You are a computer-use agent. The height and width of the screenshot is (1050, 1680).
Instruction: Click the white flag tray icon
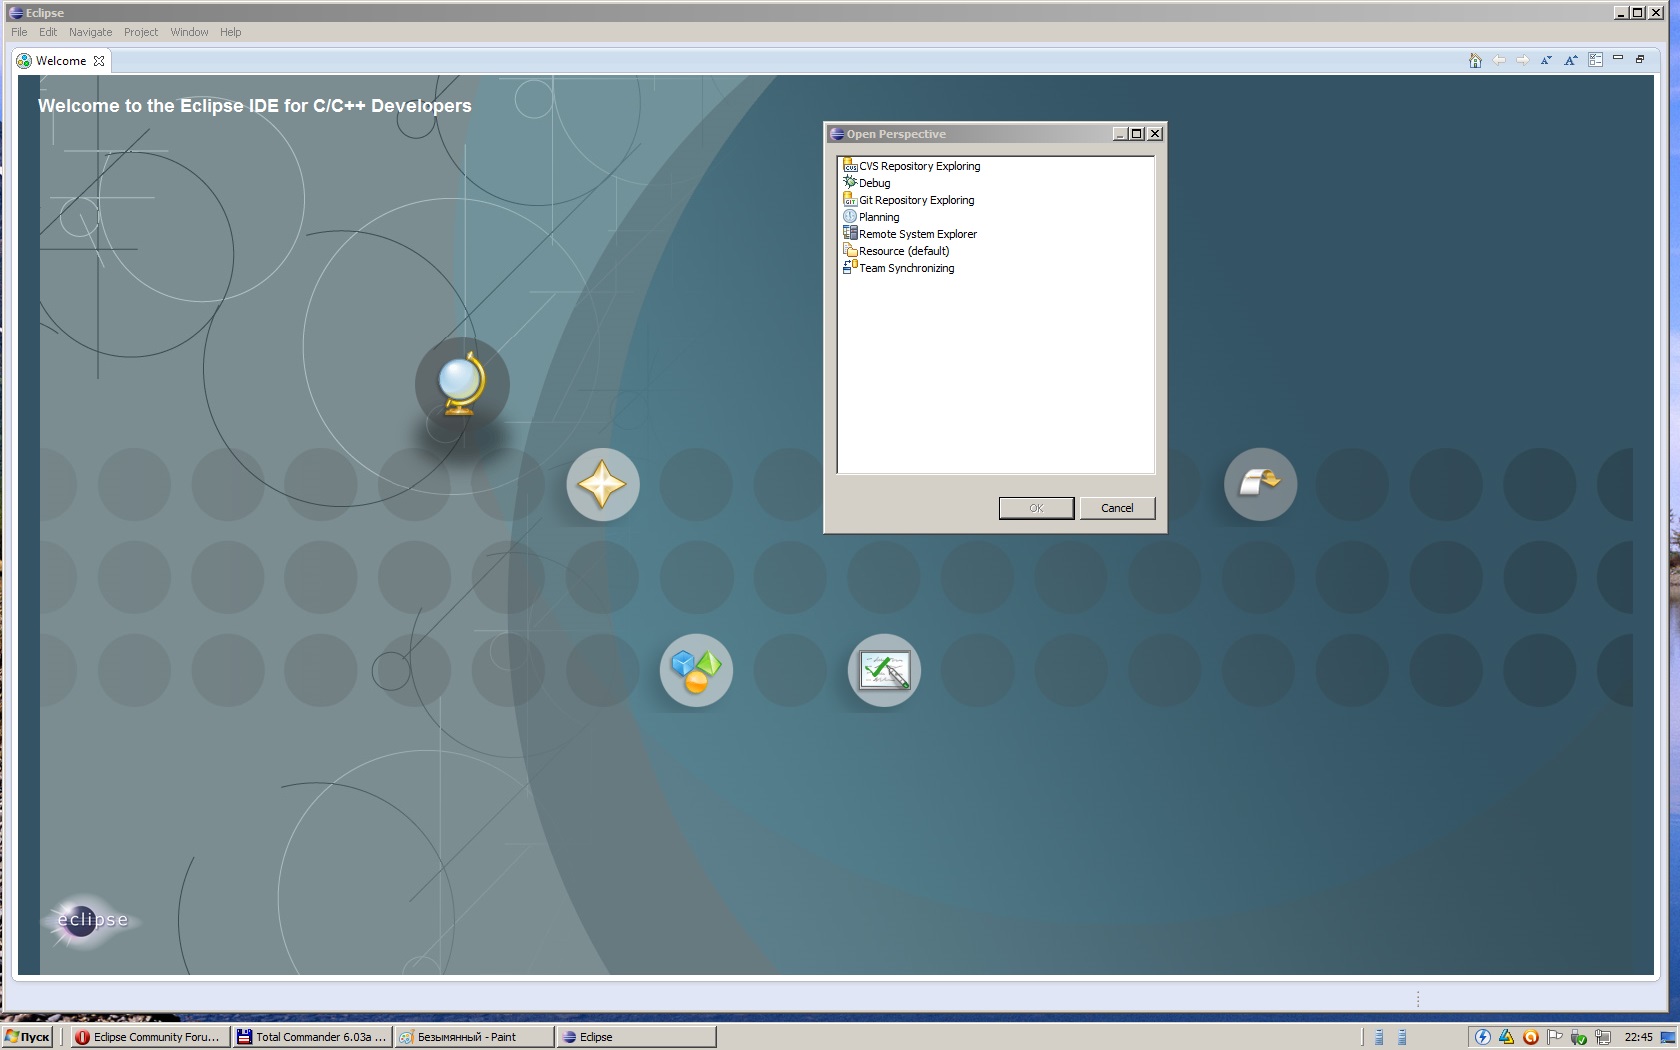coord(1555,1037)
